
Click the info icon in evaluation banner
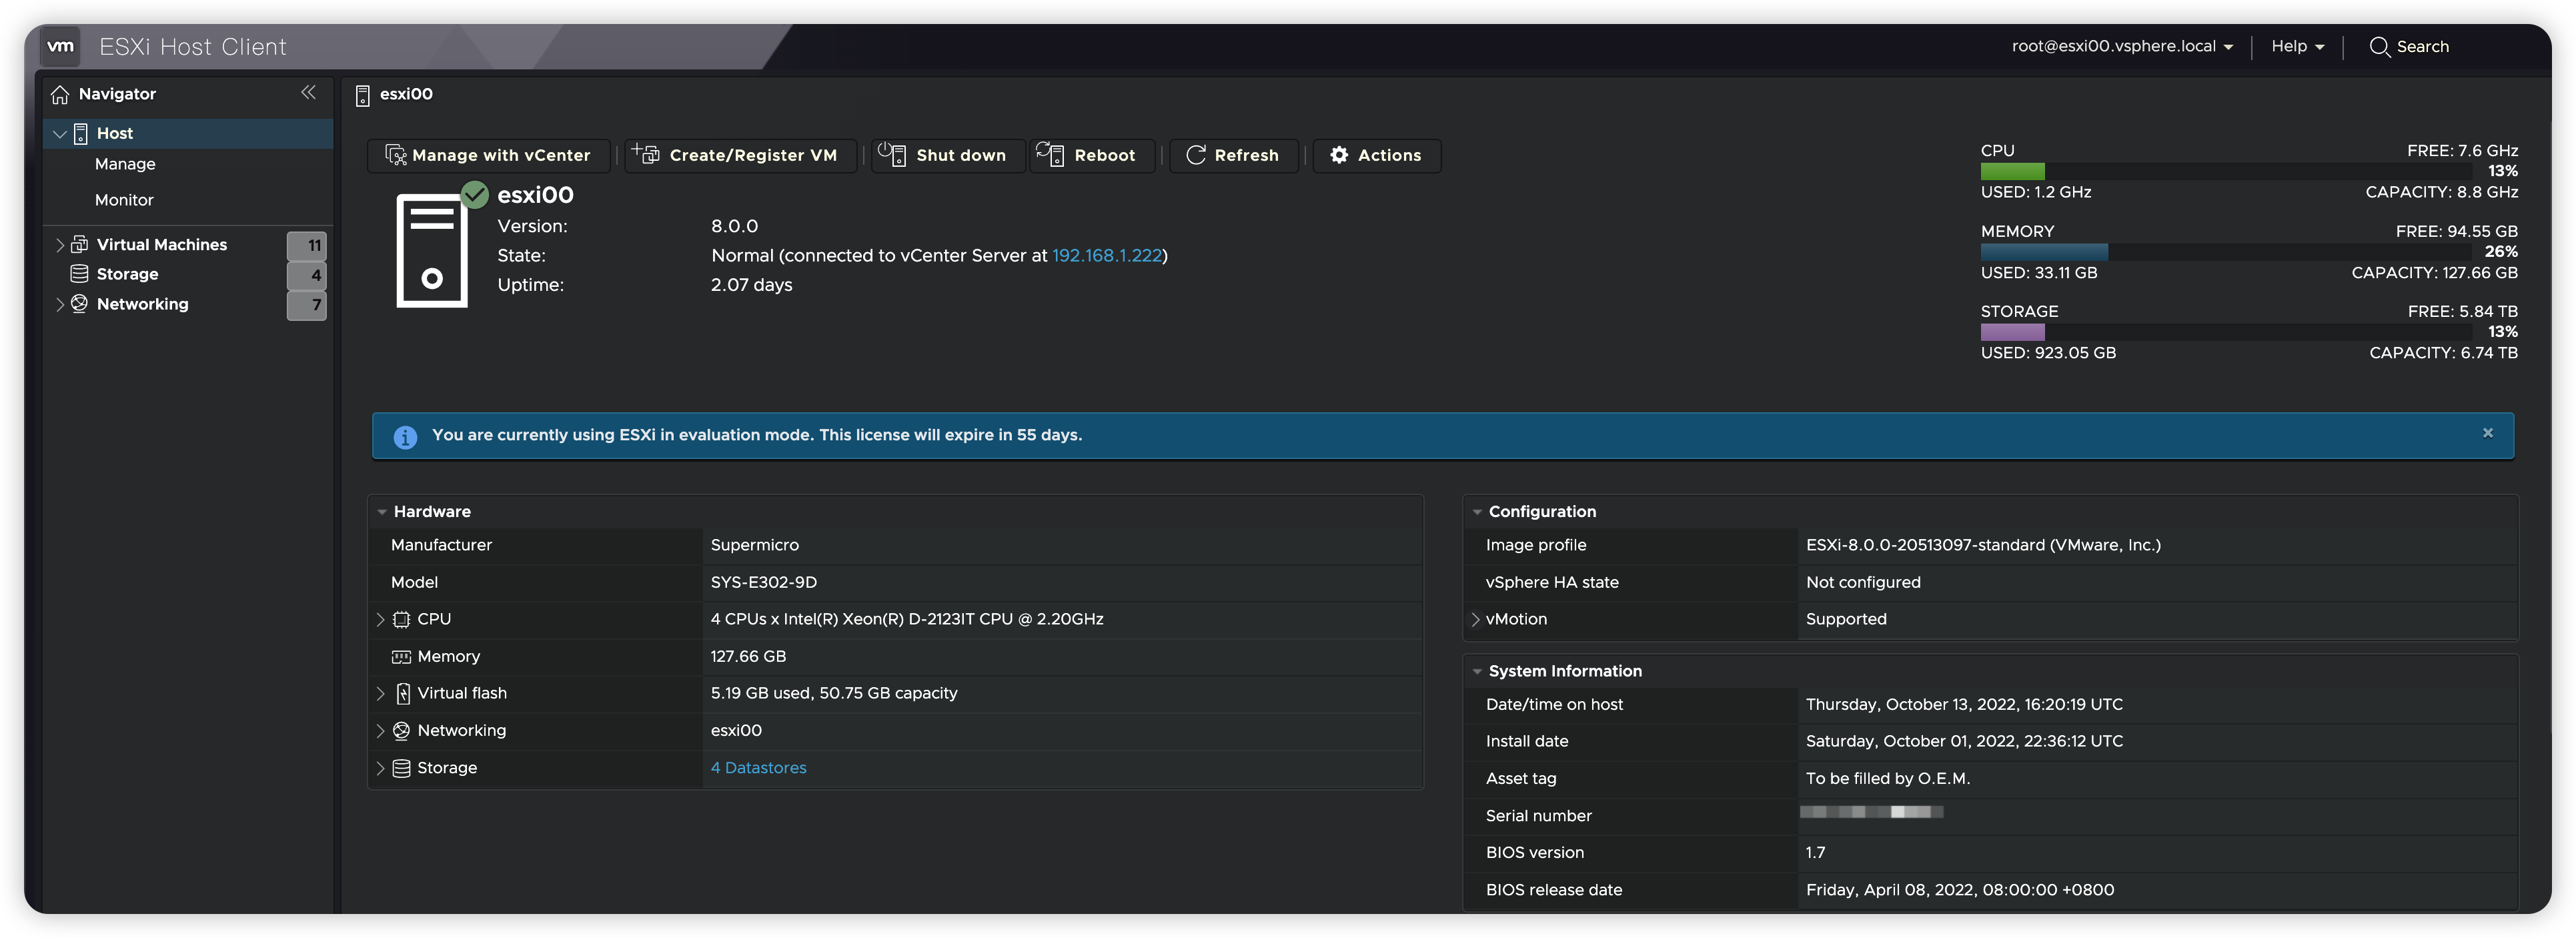(405, 437)
